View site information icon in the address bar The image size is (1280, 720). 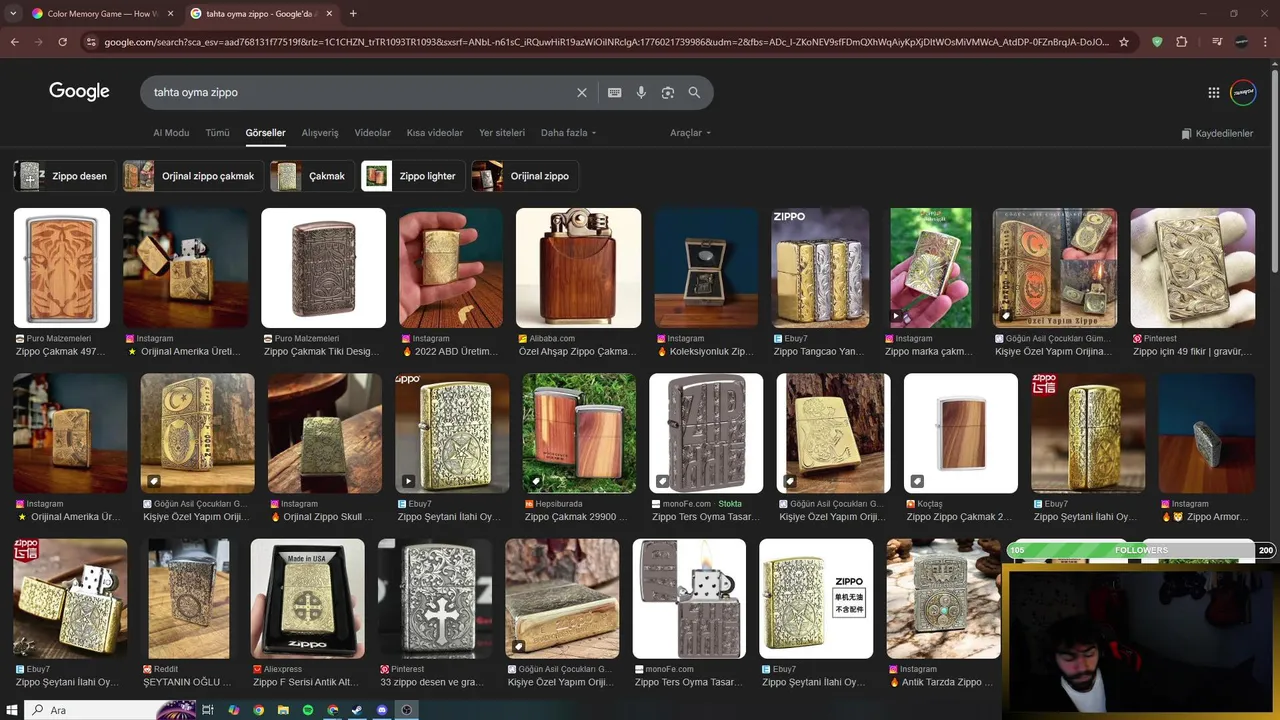click(x=91, y=42)
